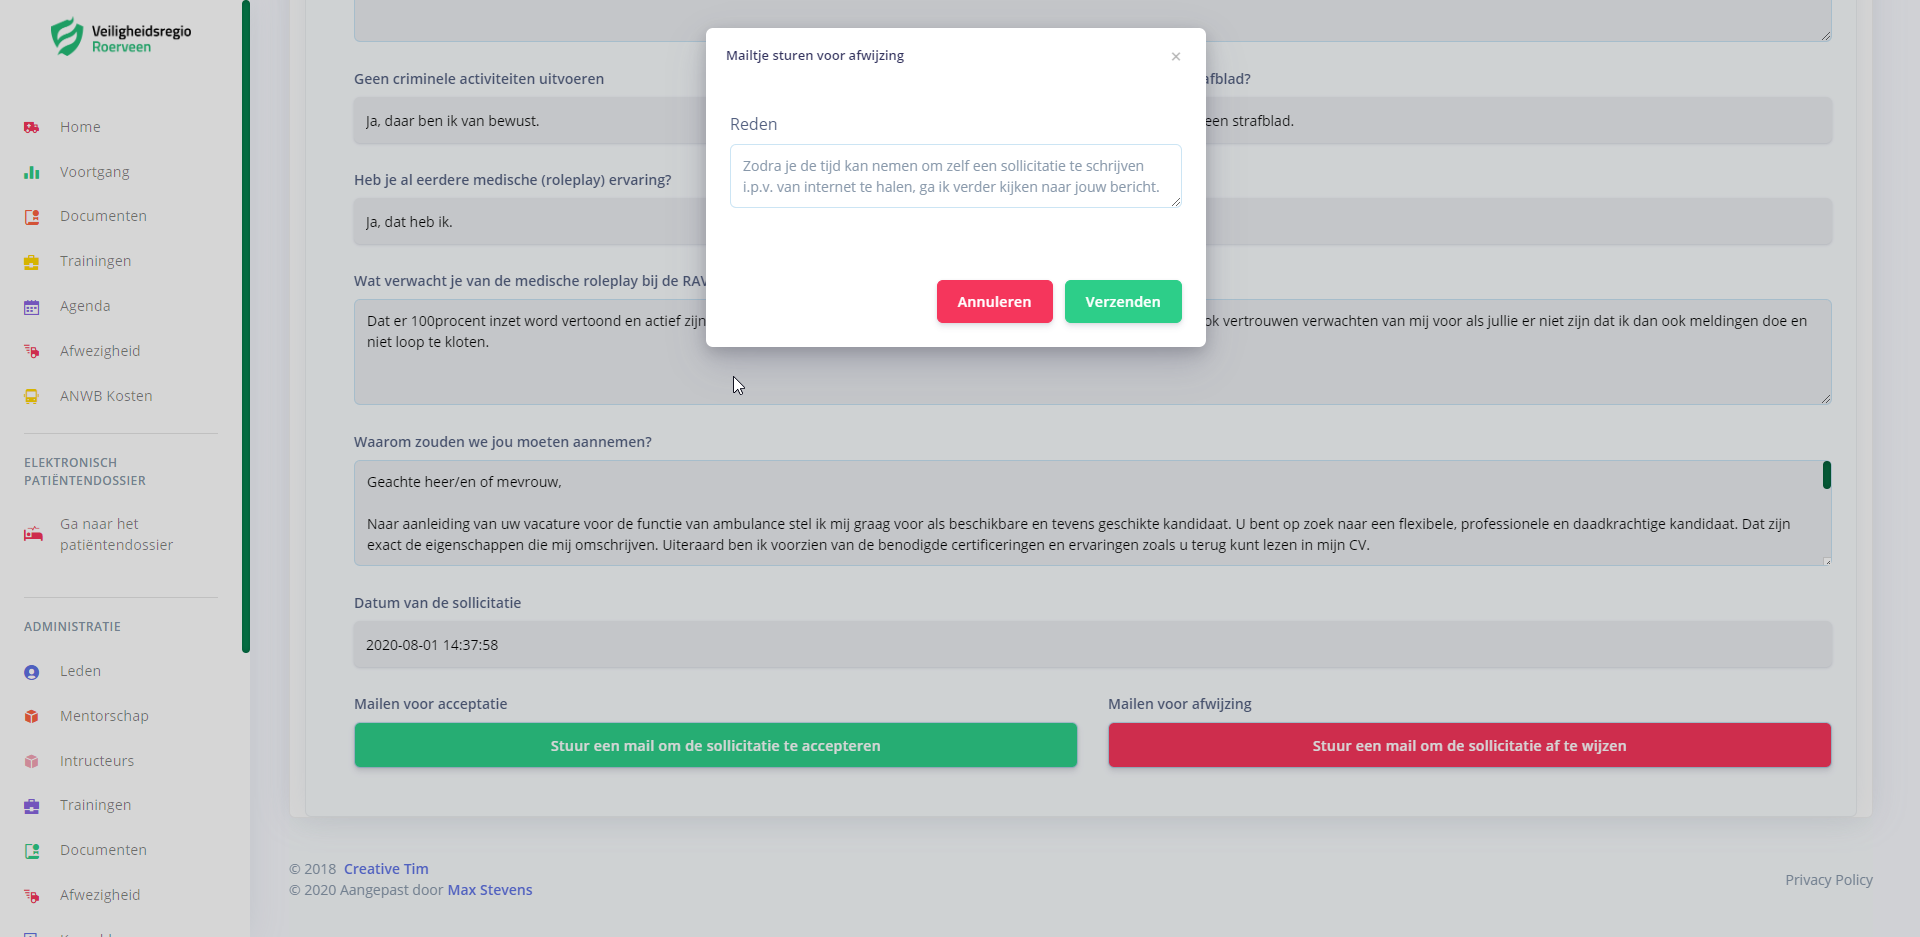Click the Veiligheidsregio Roerveen logo
The height and width of the screenshot is (937, 1920).
121,38
